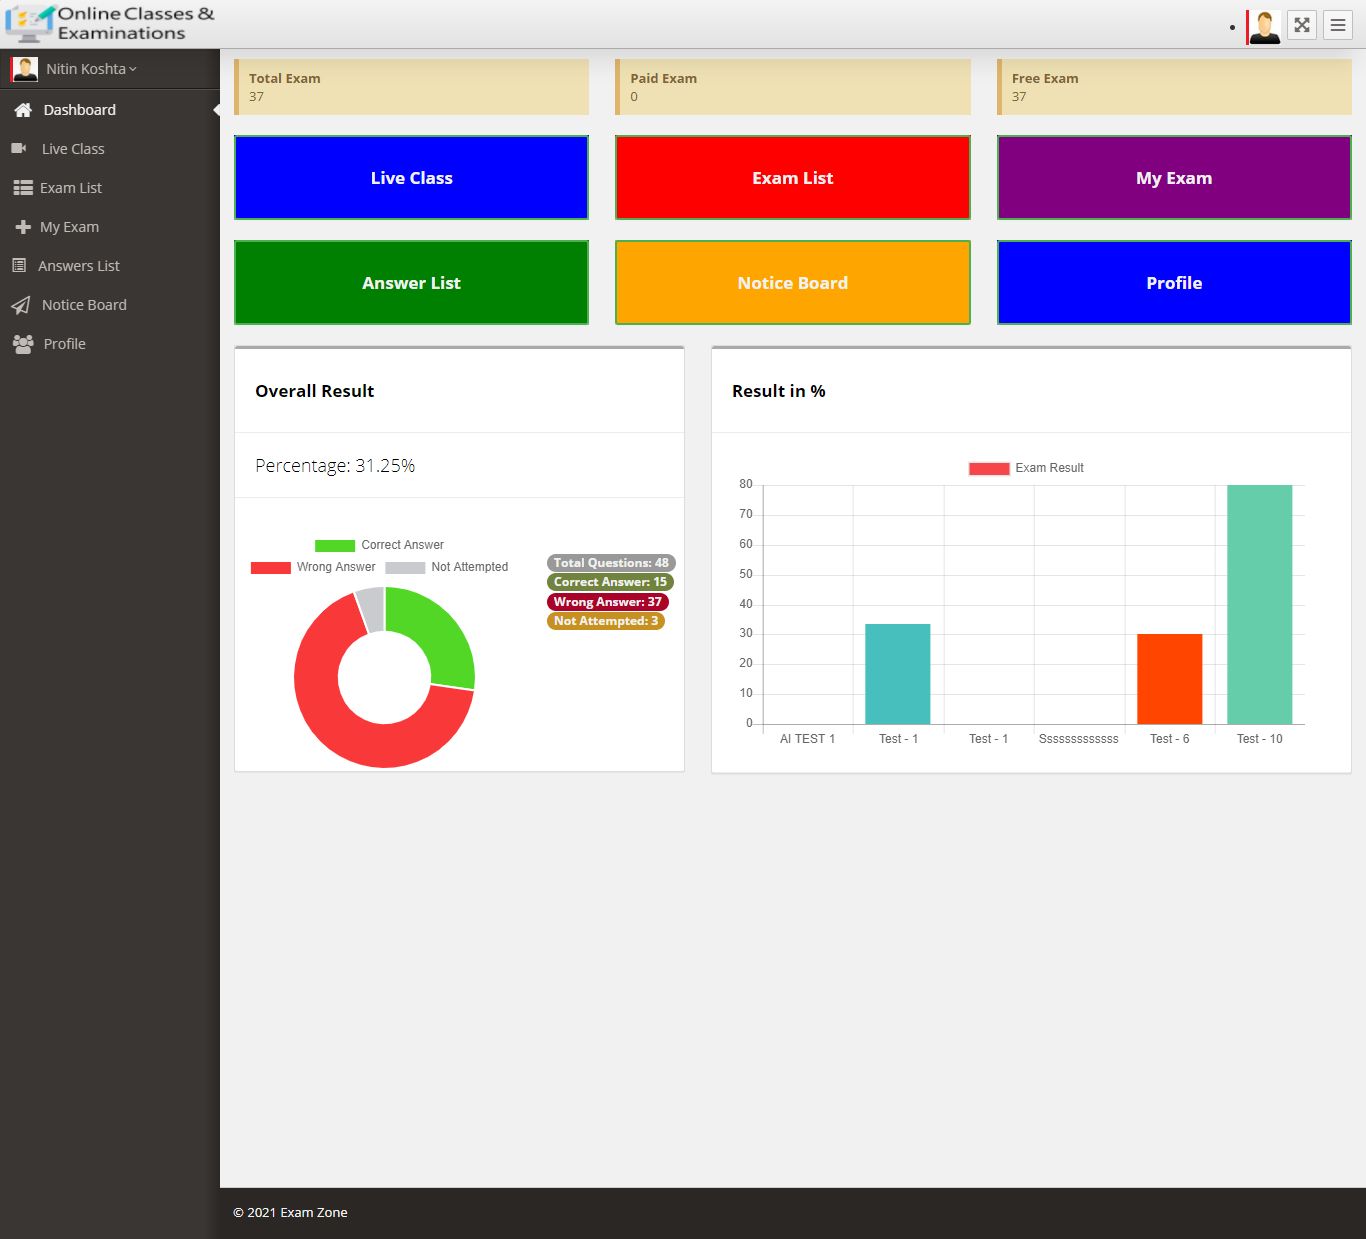Open the green Answer List tile
This screenshot has width=1366, height=1239.
tap(411, 283)
